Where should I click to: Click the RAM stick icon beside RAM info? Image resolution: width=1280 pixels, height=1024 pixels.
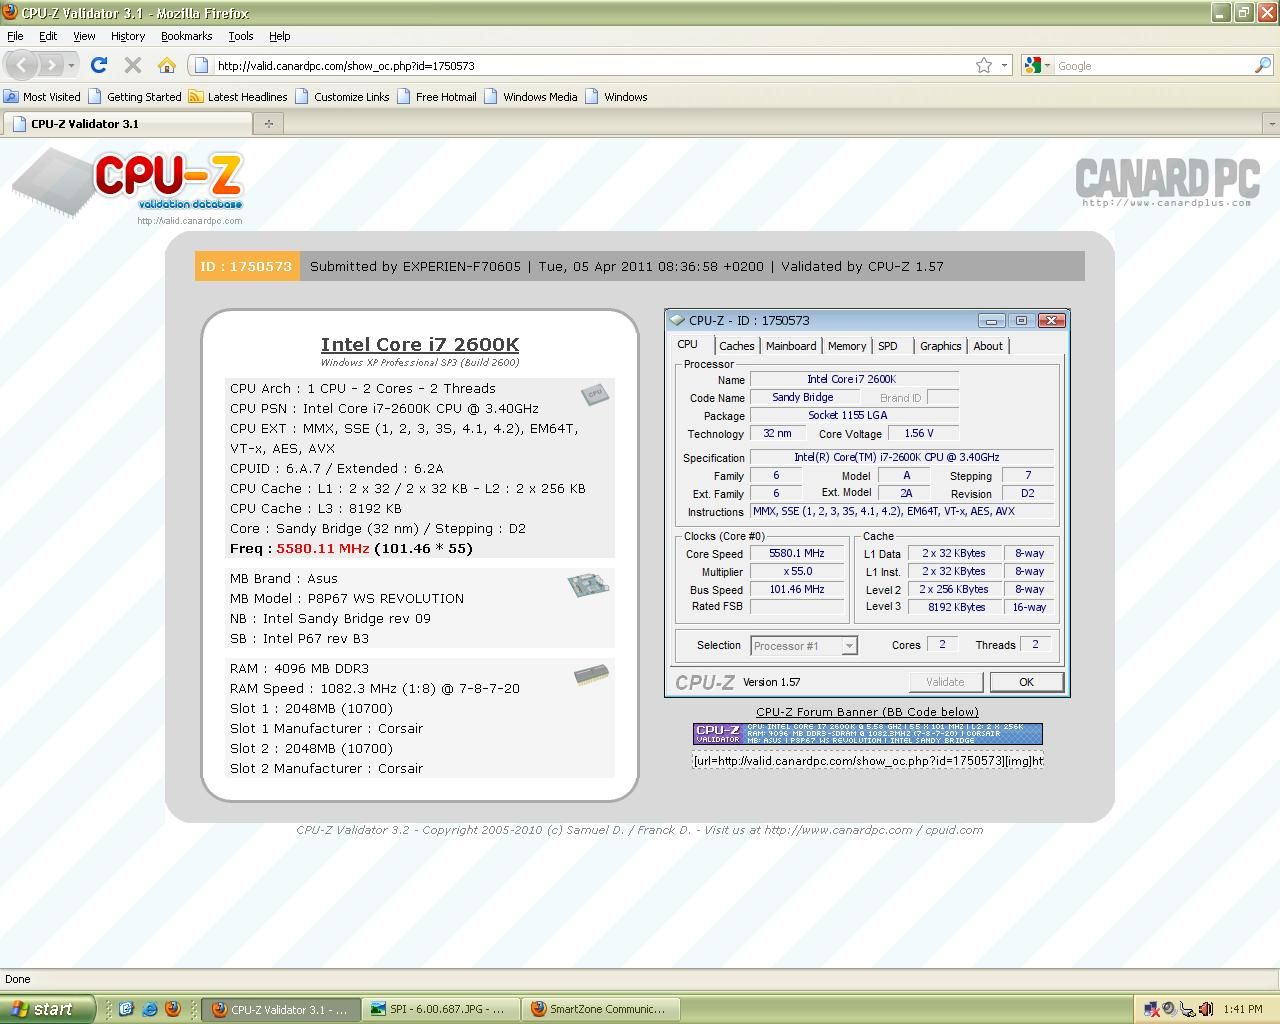591,676
